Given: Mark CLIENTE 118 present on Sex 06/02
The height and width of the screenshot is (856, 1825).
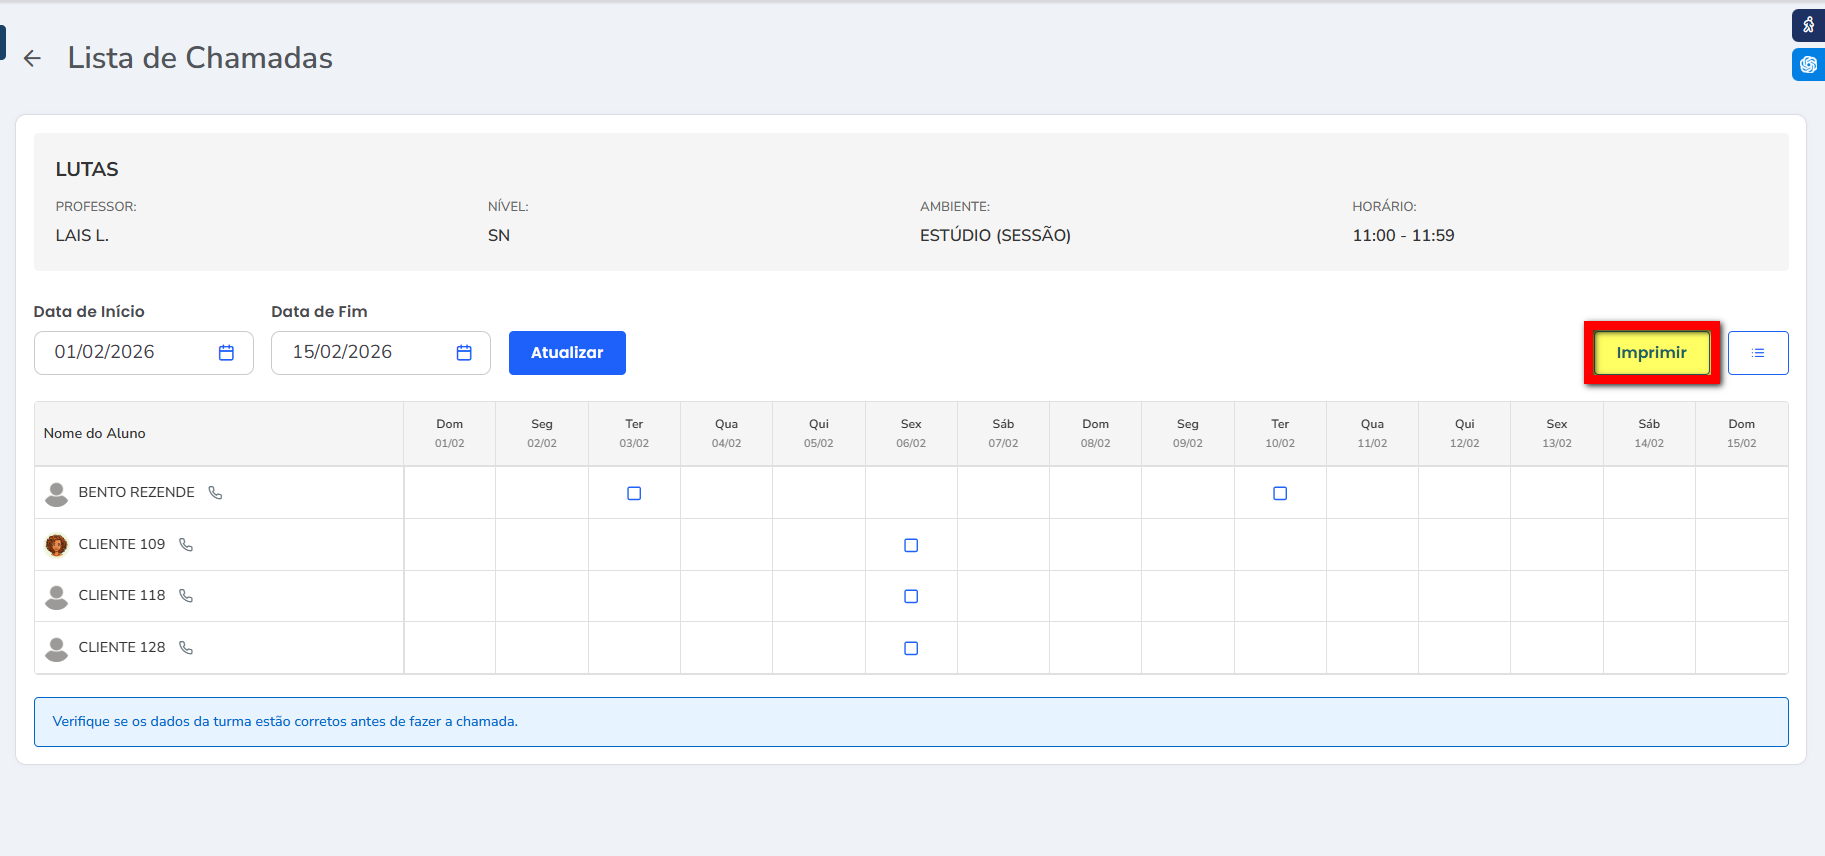Looking at the screenshot, I should click(x=911, y=597).
